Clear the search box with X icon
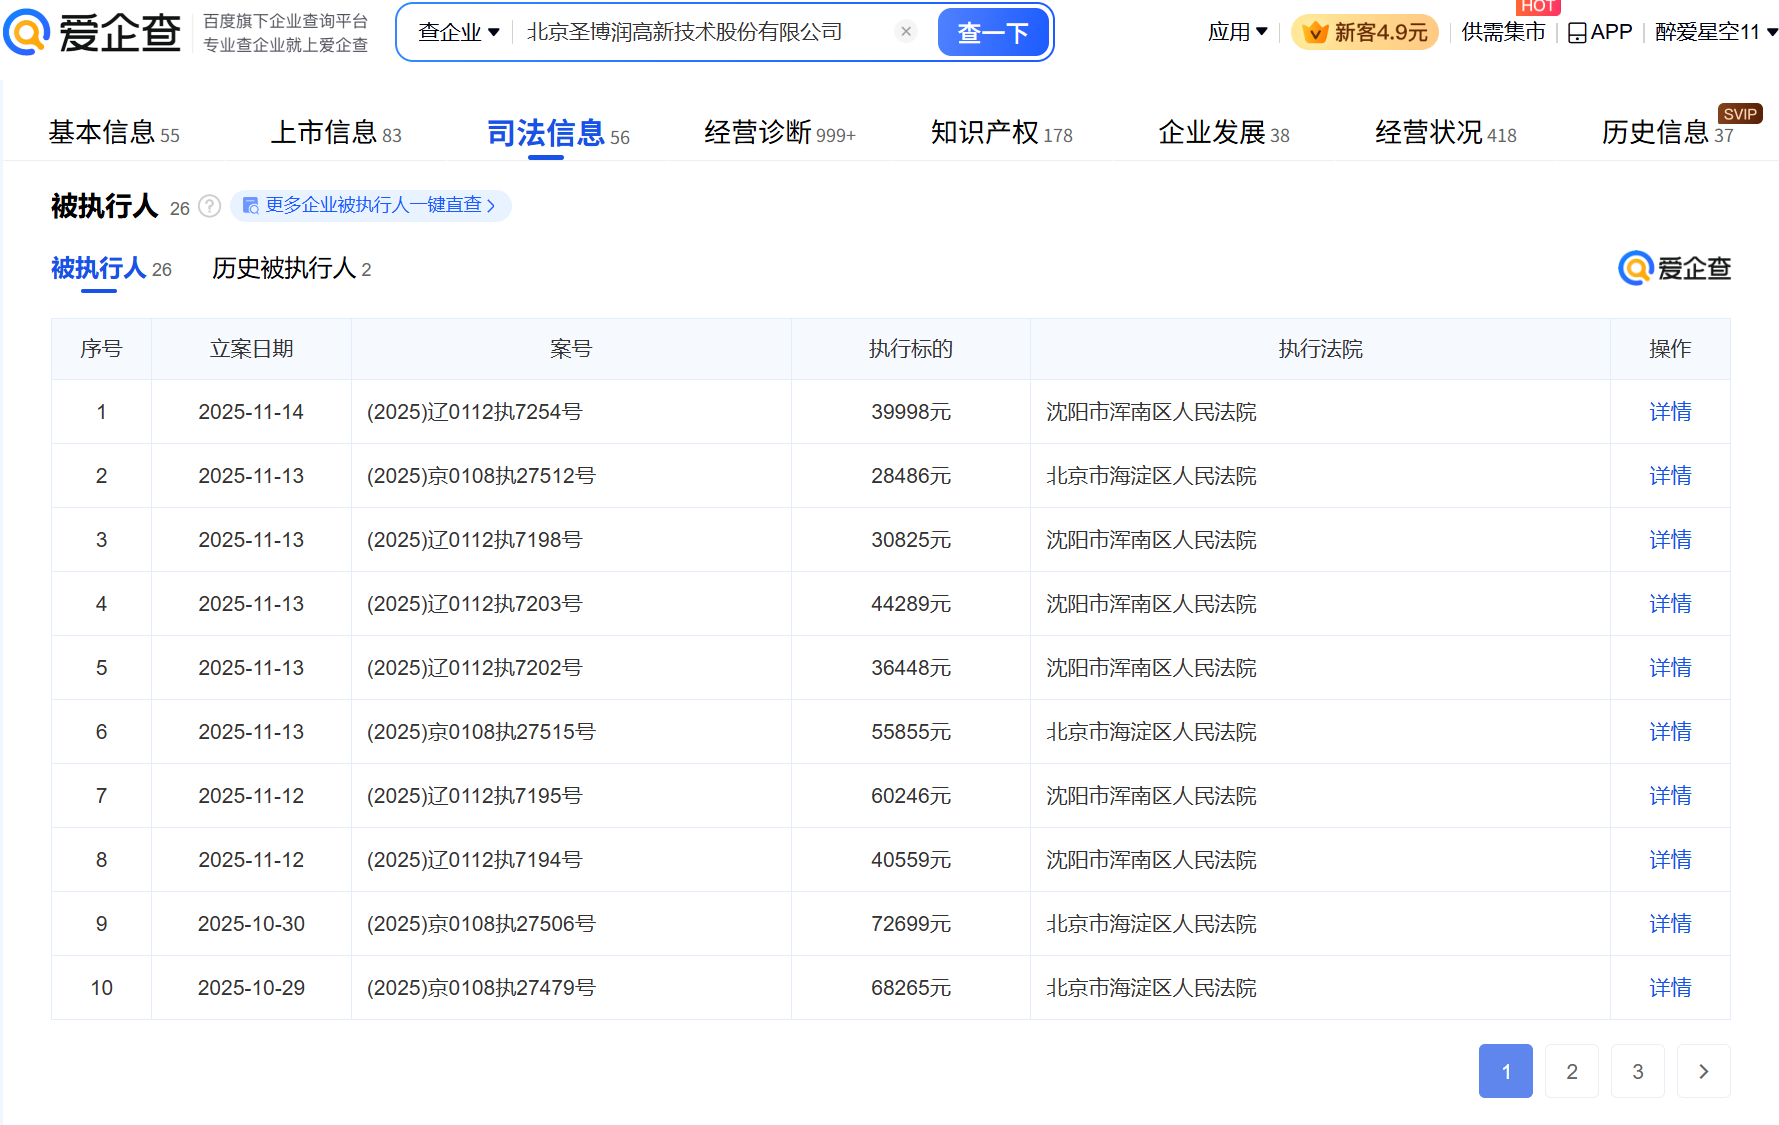Viewport: 1779px width, 1125px height. click(x=905, y=32)
